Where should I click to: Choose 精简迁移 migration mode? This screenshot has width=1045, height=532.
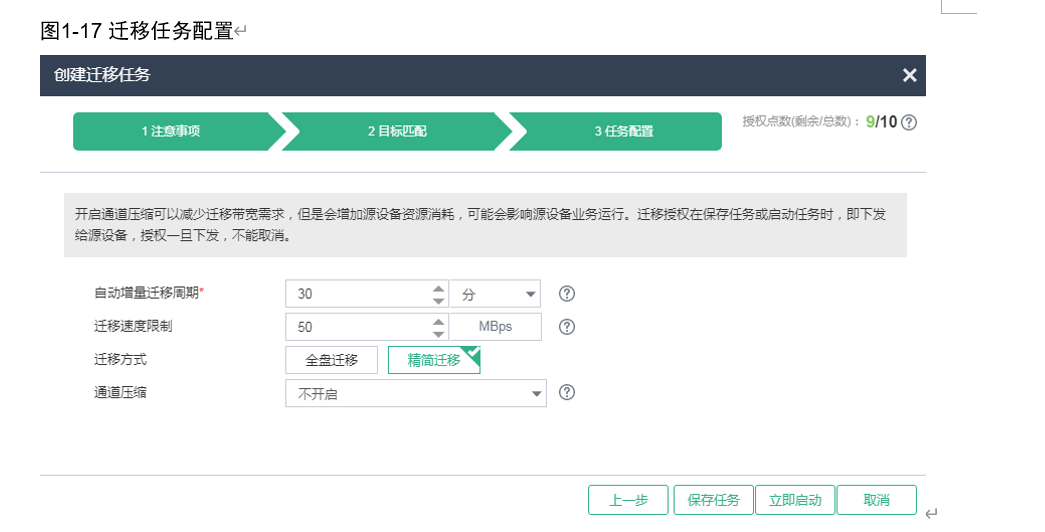pos(434,360)
